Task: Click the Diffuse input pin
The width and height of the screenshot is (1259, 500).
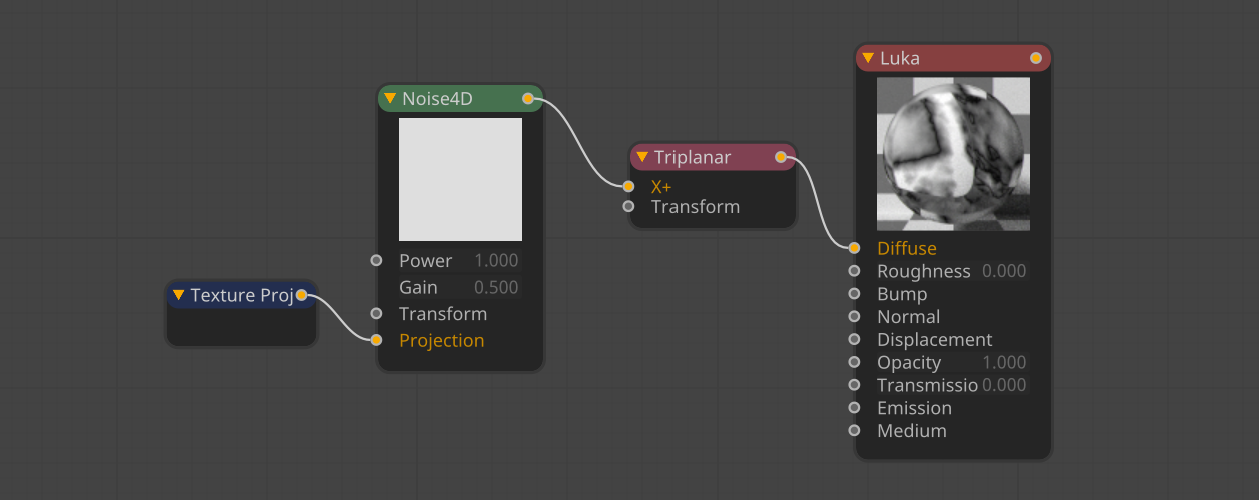Action: (x=854, y=248)
